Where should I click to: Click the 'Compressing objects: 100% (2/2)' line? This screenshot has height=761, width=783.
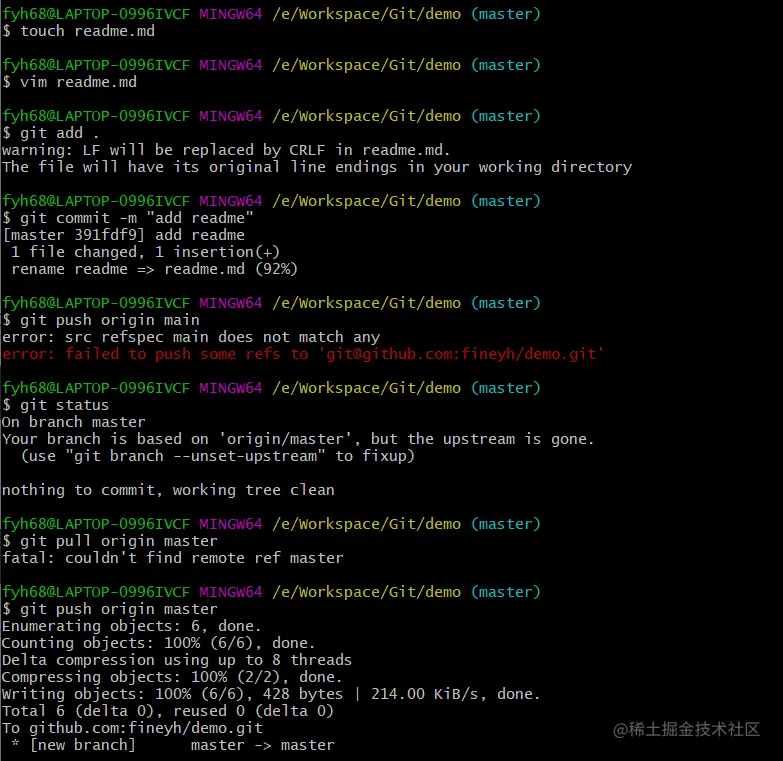(172, 677)
